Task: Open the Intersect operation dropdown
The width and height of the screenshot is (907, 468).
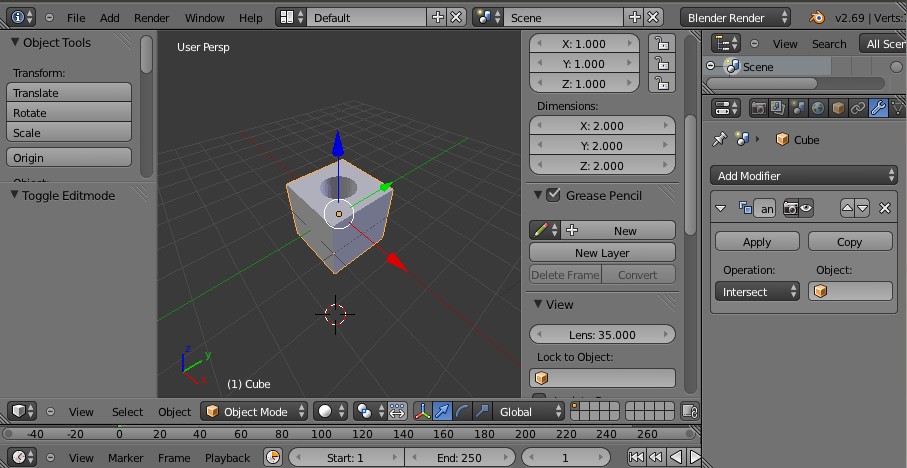Action: pos(757,292)
